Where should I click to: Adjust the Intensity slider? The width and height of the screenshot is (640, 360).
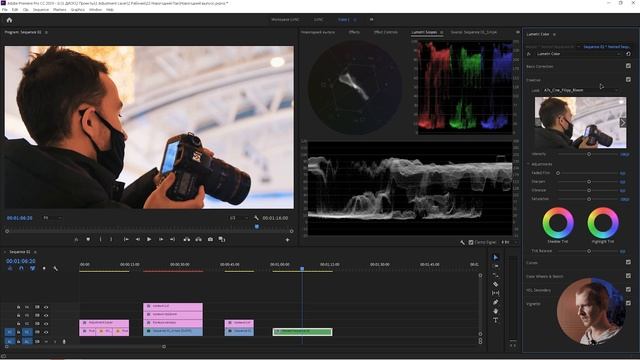tap(589, 154)
